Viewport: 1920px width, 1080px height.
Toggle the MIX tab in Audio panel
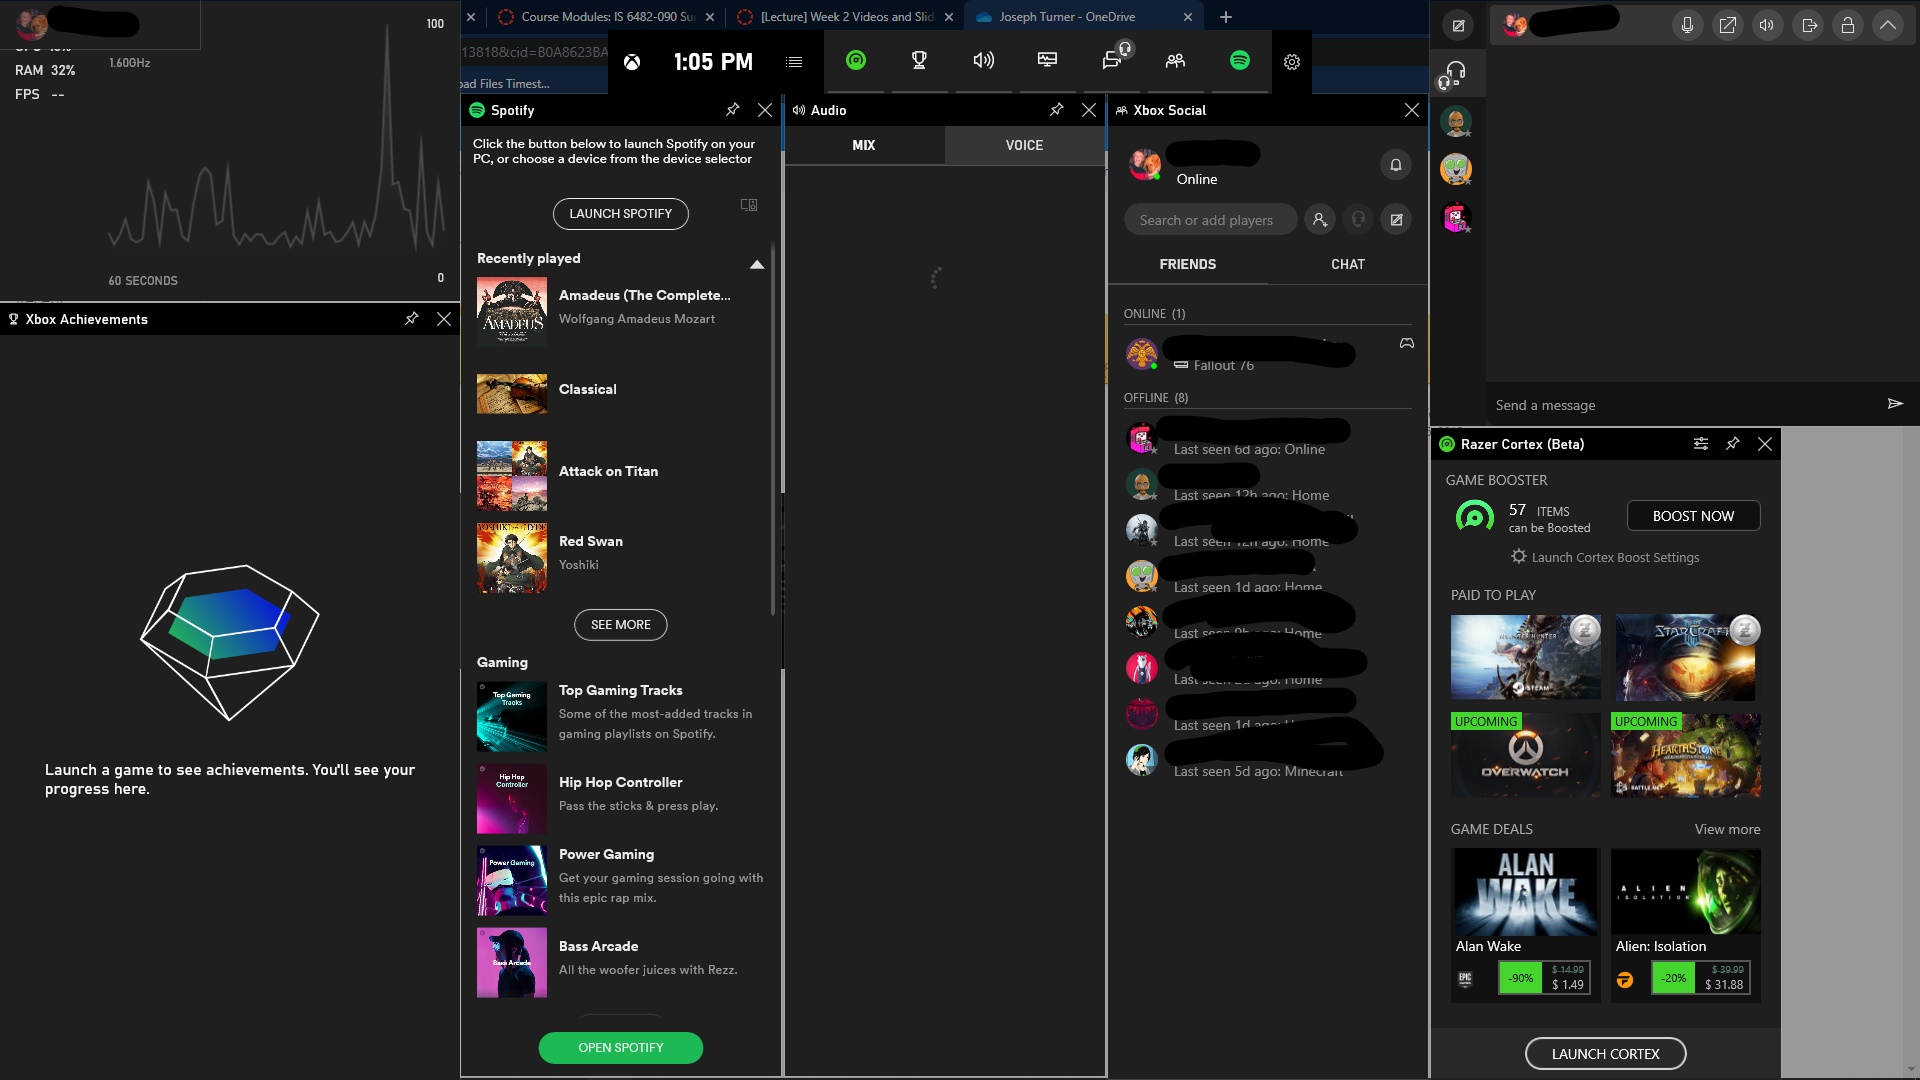point(865,145)
